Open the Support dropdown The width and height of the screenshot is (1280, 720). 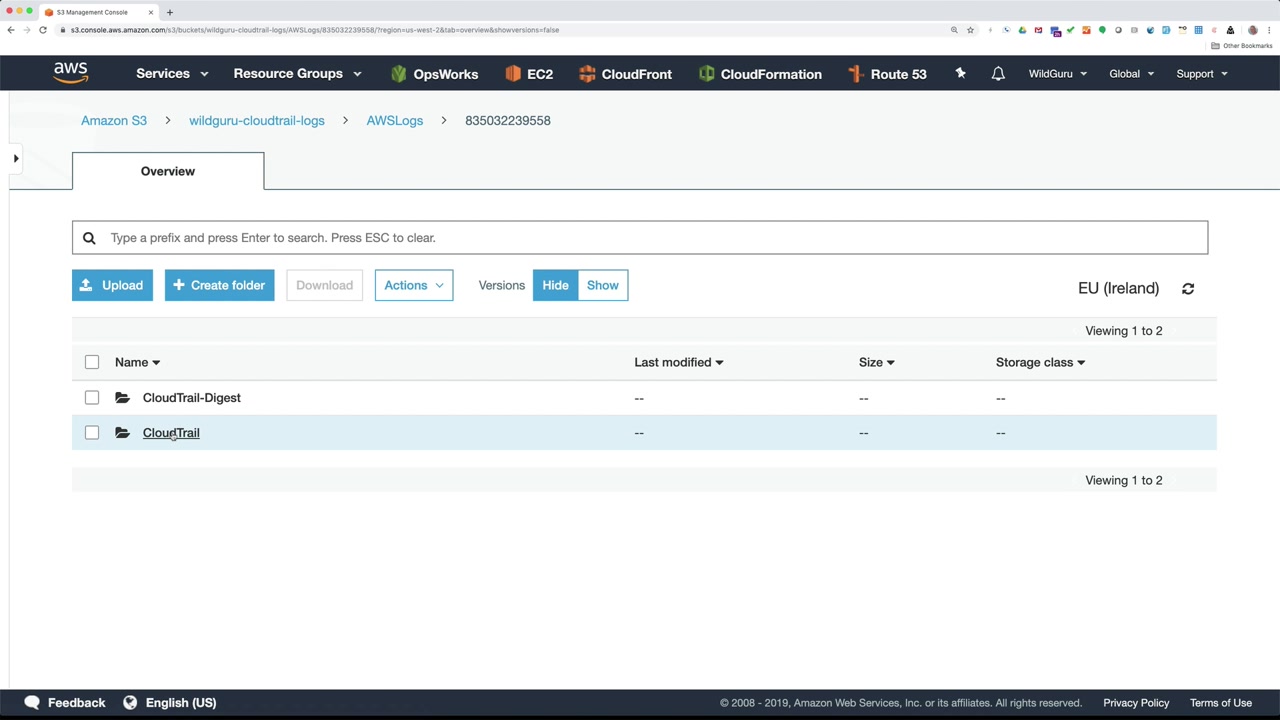click(1202, 74)
